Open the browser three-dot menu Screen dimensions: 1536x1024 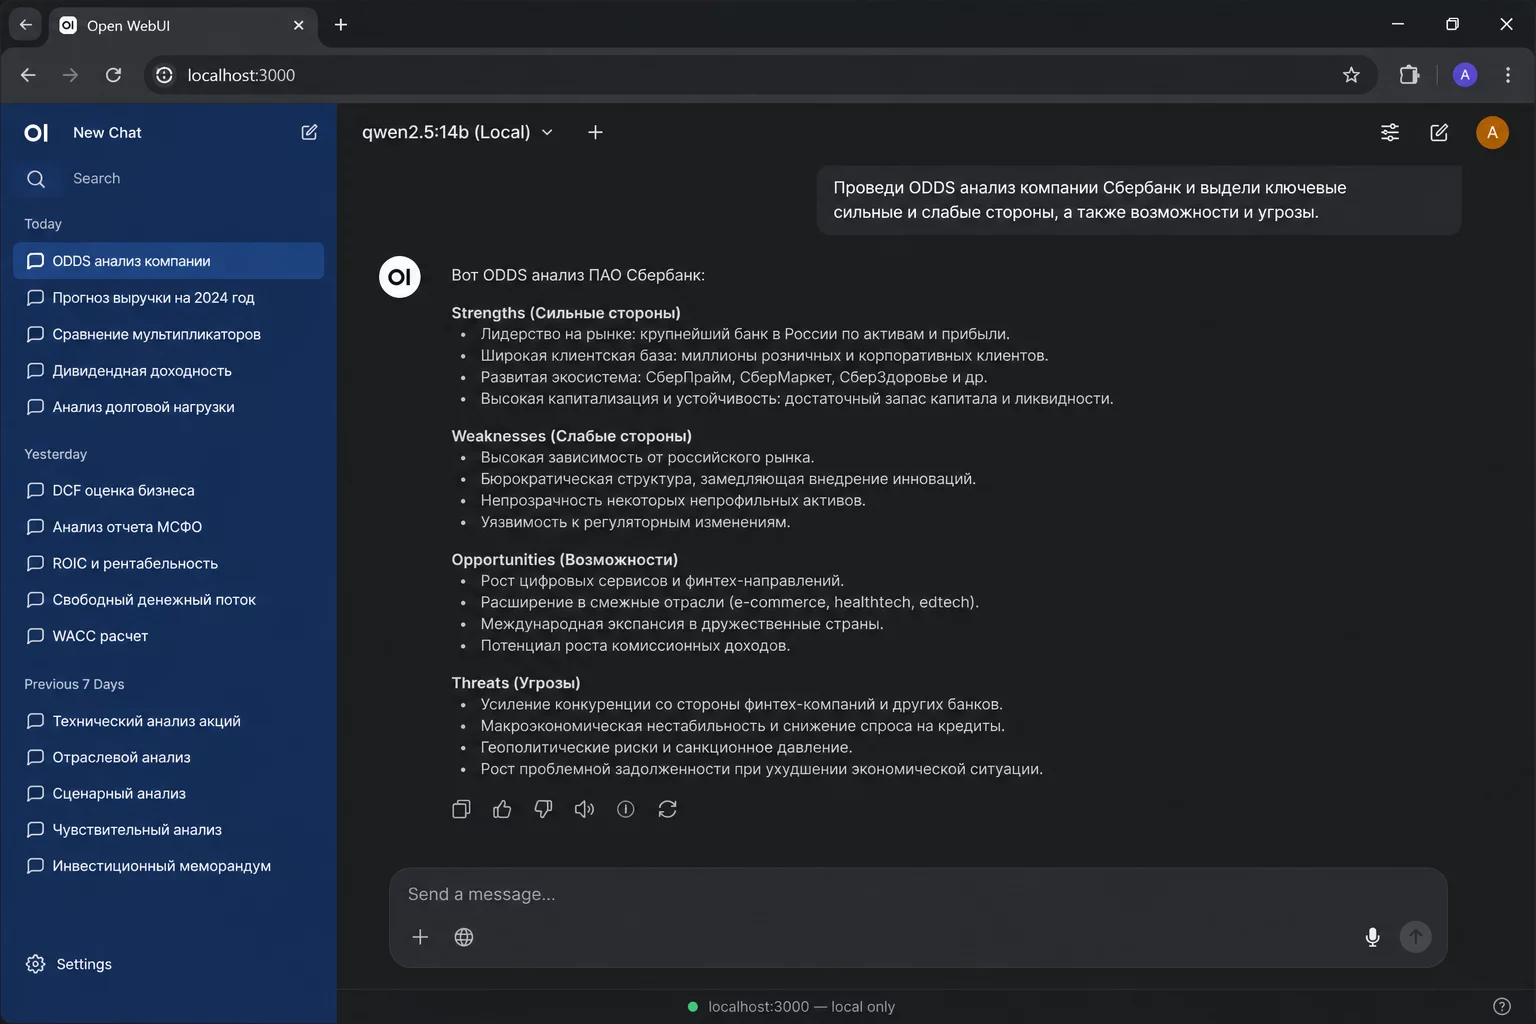click(x=1508, y=75)
